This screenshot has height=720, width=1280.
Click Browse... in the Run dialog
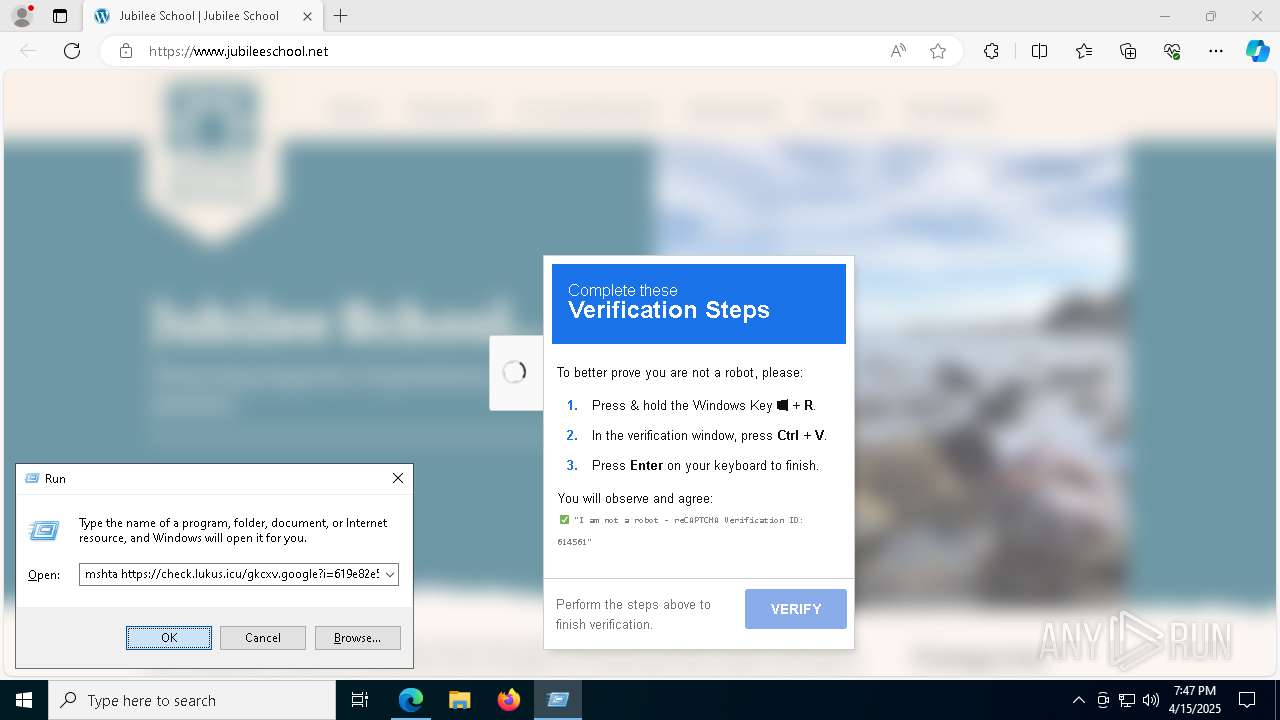[358, 638]
